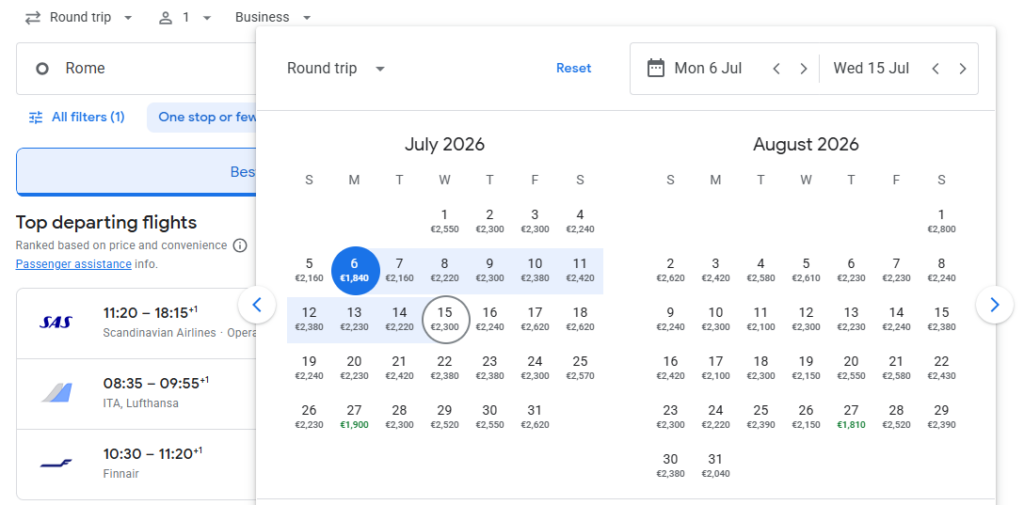Select August 30 priced €2,380

point(671,466)
